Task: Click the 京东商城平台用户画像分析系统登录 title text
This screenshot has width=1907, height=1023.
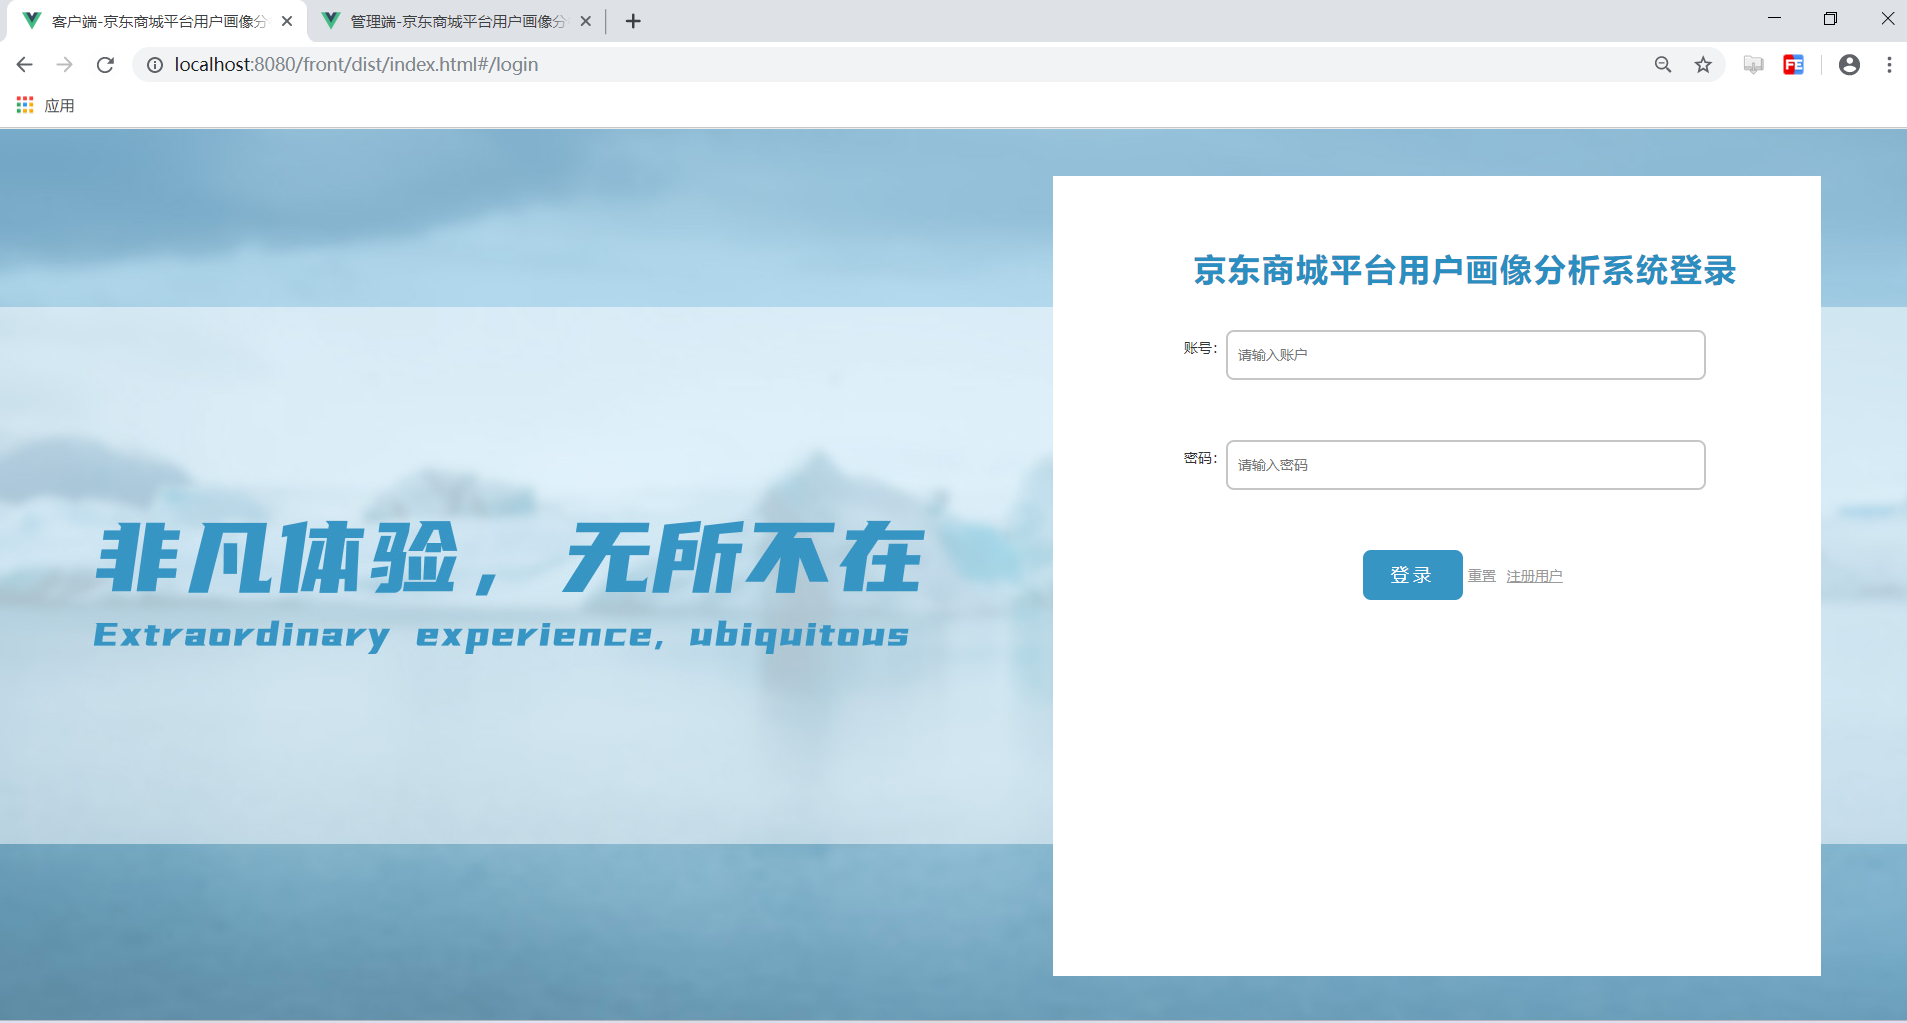Action: click(x=1464, y=271)
